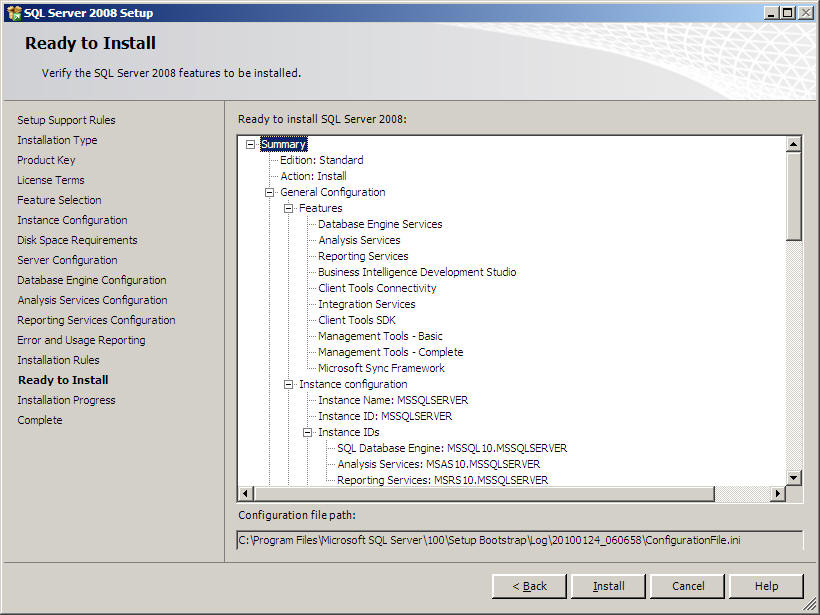Select Database Engine Services feature
Image resolution: width=820 pixels, height=615 pixels.
click(380, 224)
